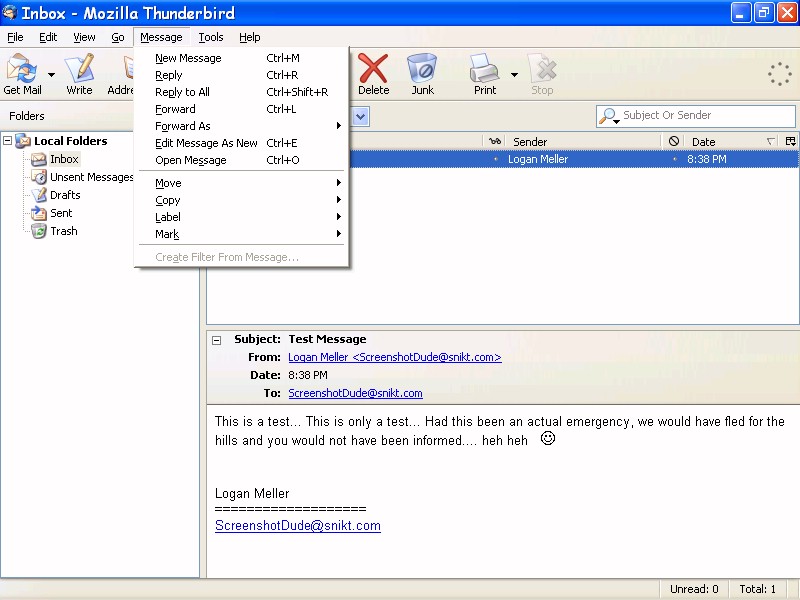Expand the Mark submenu
This screenshot has height=600, width=800.
[242, 234]
